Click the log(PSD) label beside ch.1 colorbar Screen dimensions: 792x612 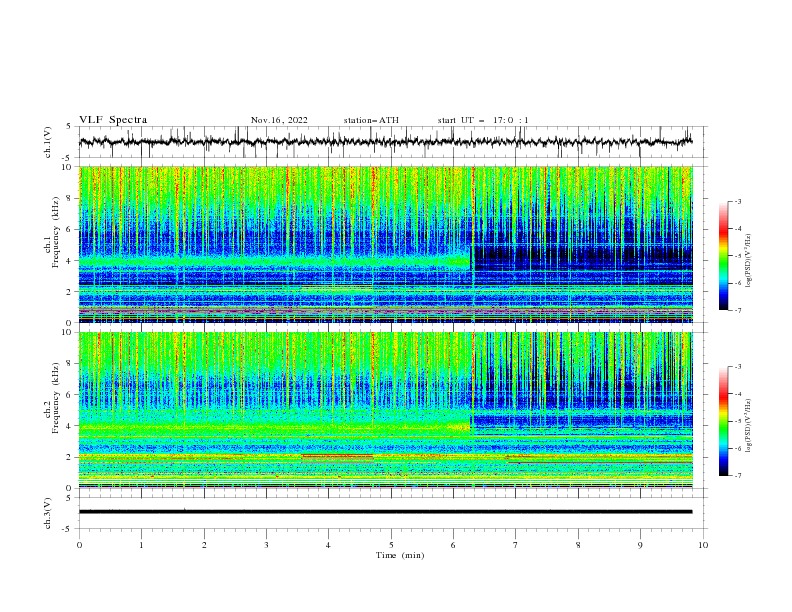(748, 260)
